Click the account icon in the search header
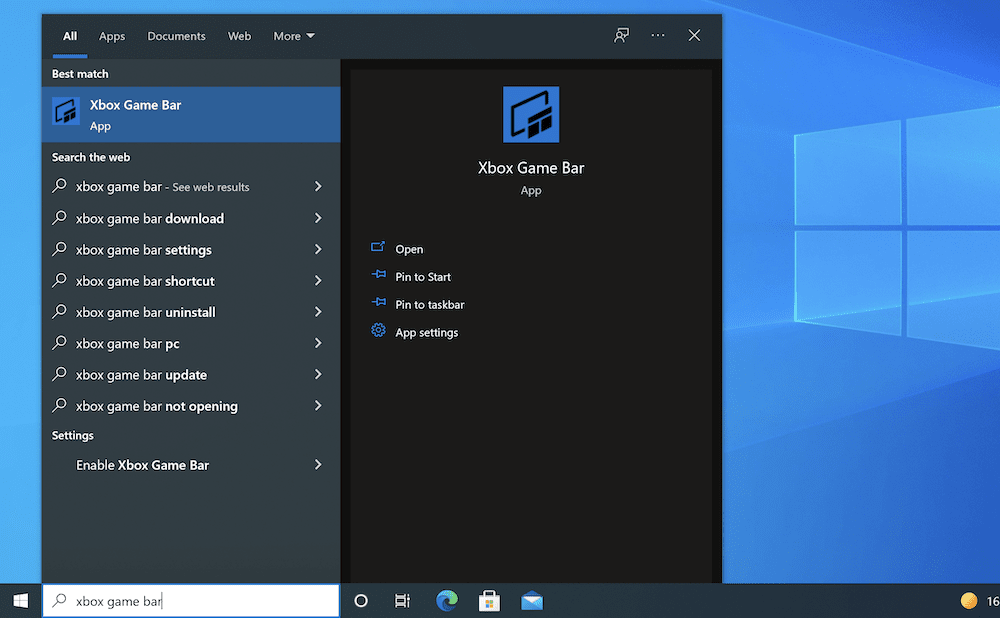The height and width of the screenshot is (618, 1000). click(x=621, y=34)
